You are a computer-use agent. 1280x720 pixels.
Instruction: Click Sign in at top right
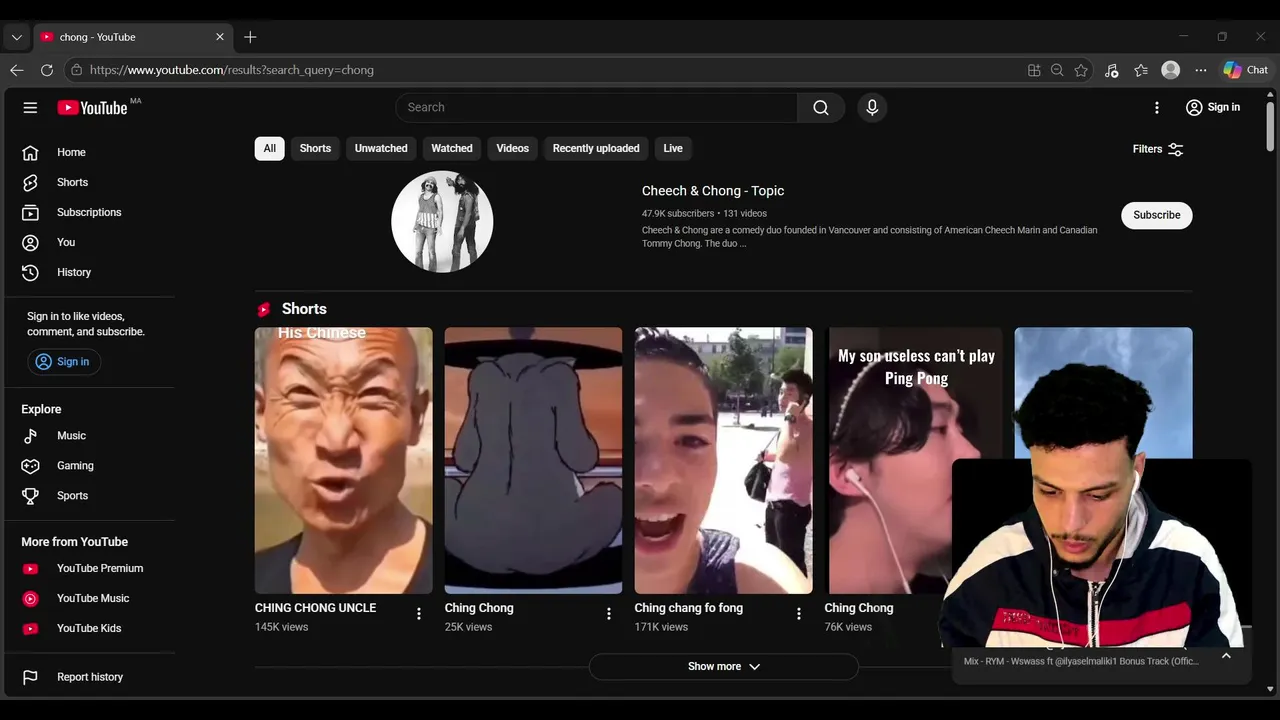pyautogui.click(x=1213, y=107)
